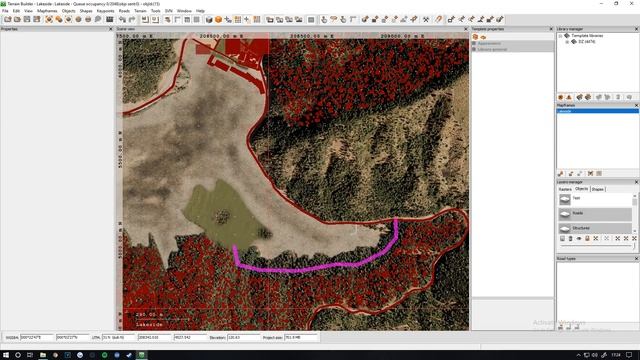Click the WGS84 longitude field in status bar
Screen dimensions: 640x360
37,338
